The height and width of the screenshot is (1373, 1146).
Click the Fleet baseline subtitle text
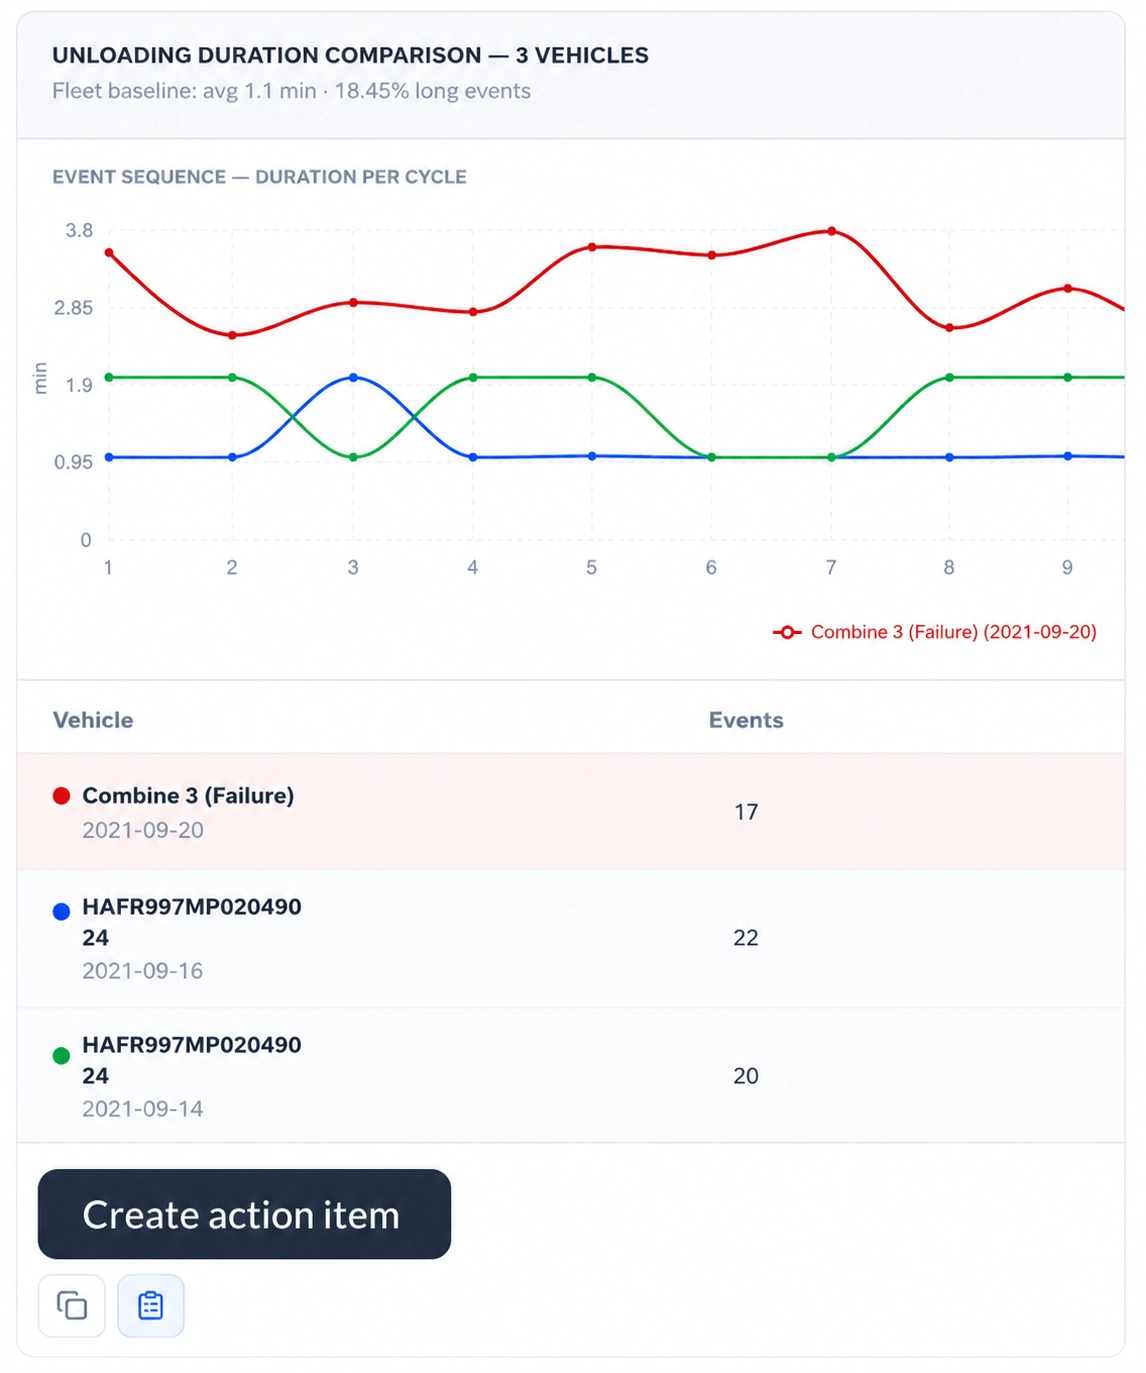(x=291, y=91)
